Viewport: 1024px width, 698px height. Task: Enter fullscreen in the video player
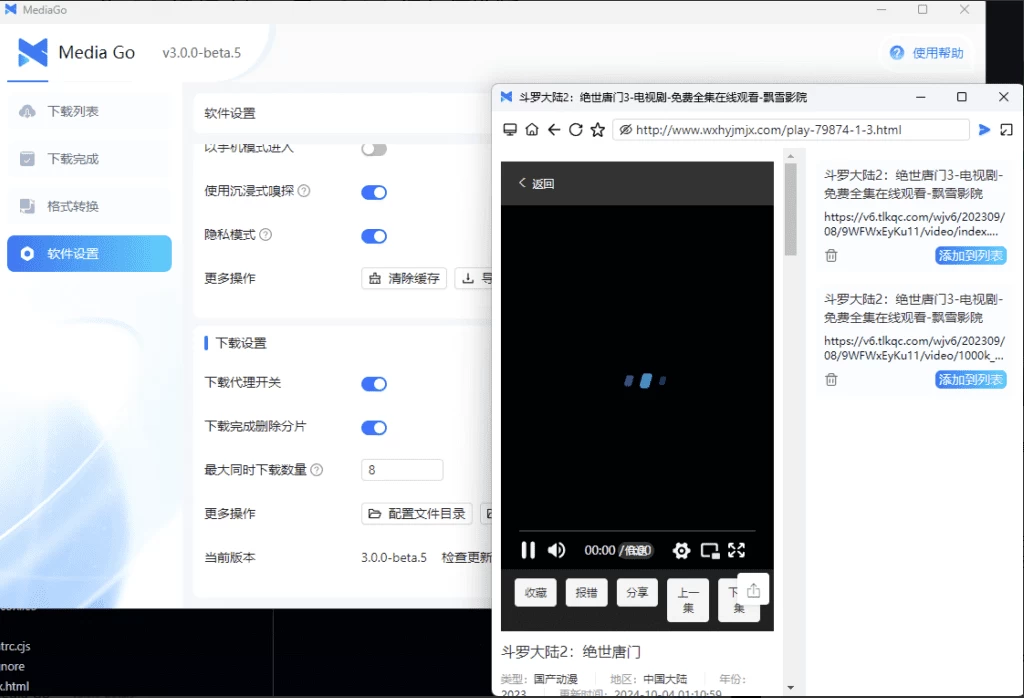[737, 550]
